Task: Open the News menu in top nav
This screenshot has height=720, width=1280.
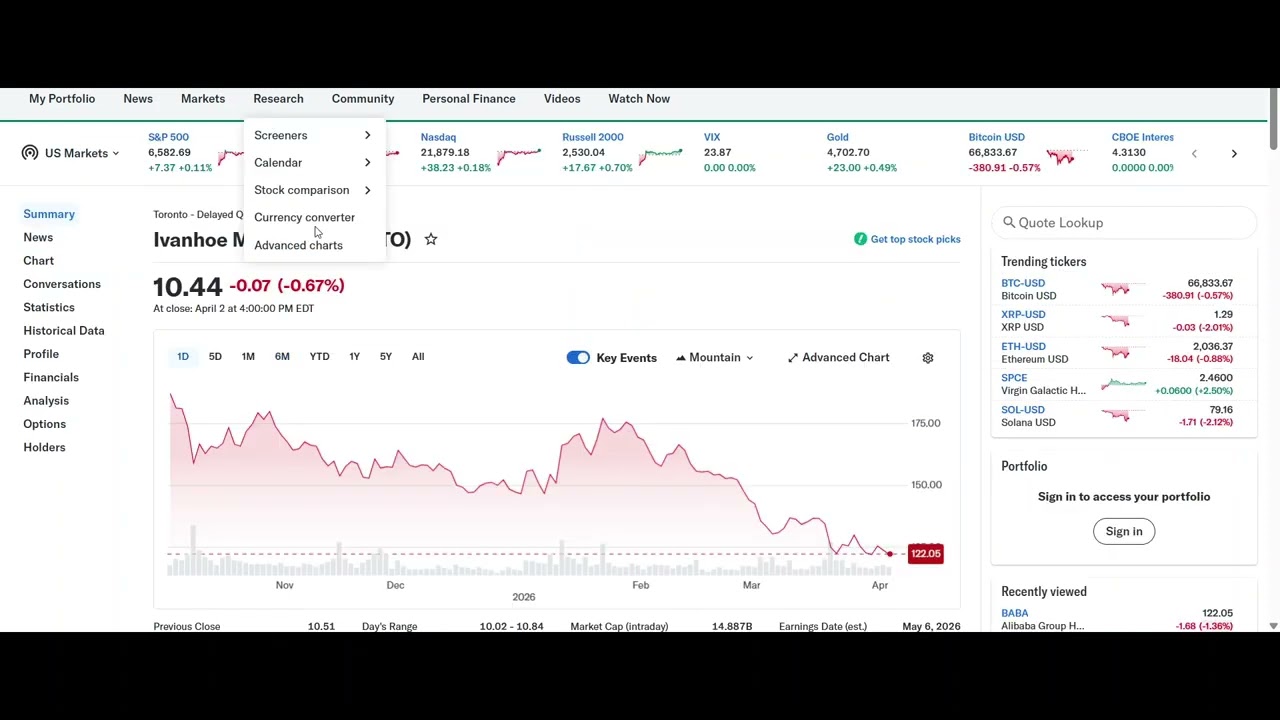Action: click(x=138, y=99)
